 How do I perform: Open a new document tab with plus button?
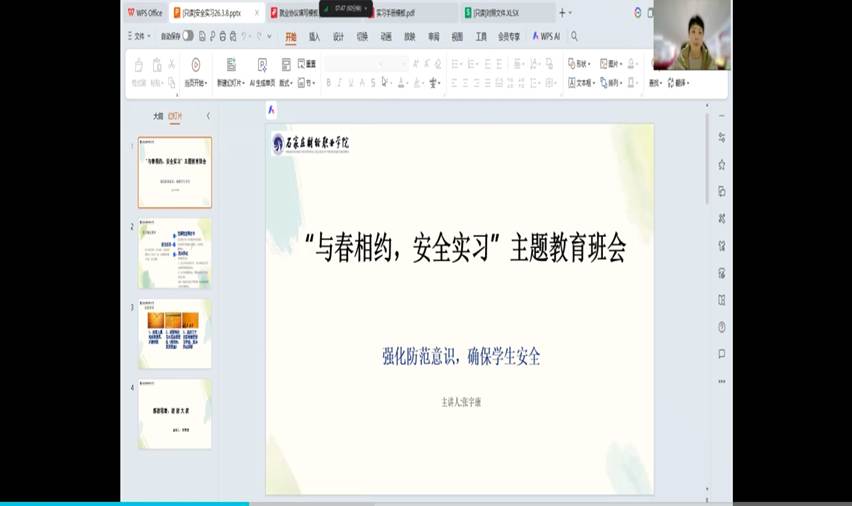coord(562,13)
